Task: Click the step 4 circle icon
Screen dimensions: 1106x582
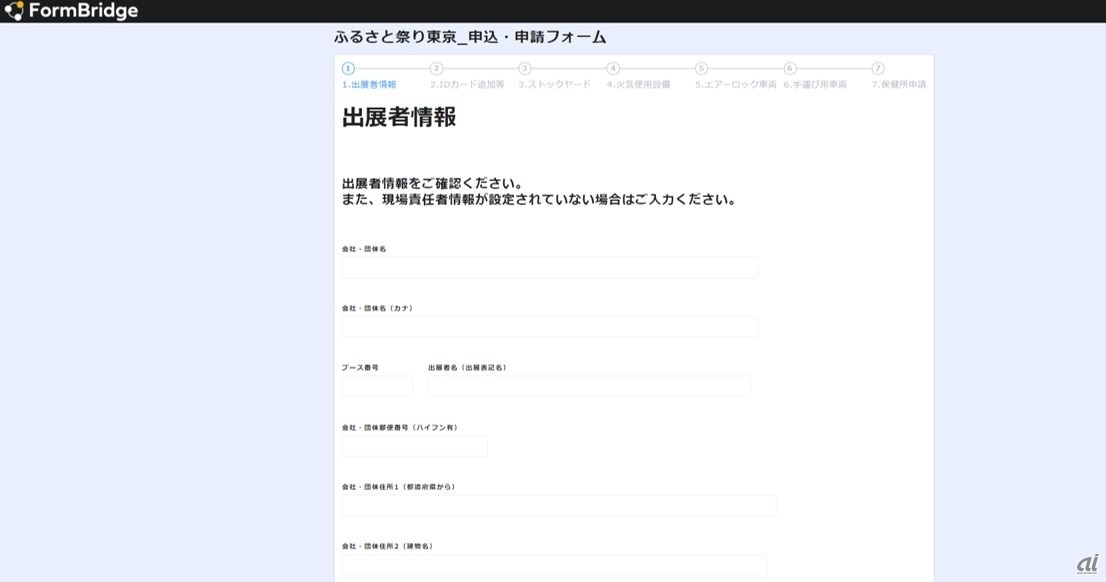Action: pos(613,68)
